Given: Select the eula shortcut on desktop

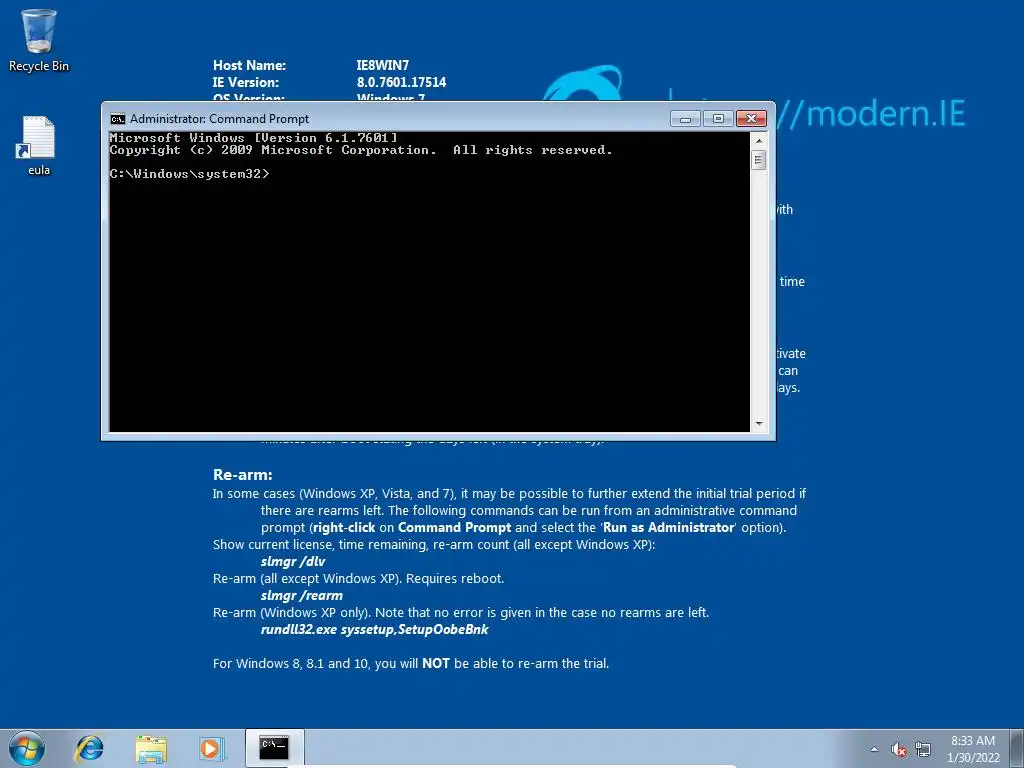Looking at the screenshot, I should [x=39, y=145].
